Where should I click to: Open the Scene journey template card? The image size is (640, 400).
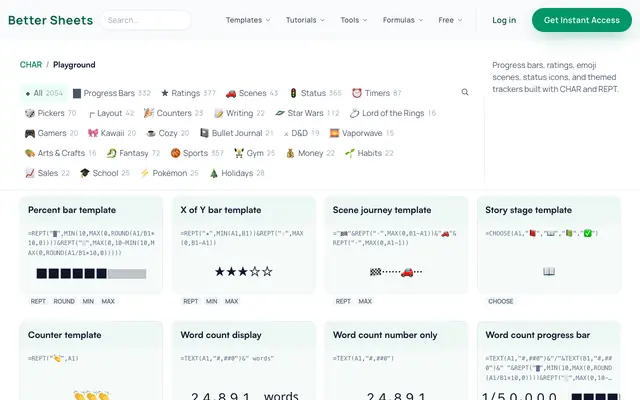pyautogui.click(x=396, y=245)
